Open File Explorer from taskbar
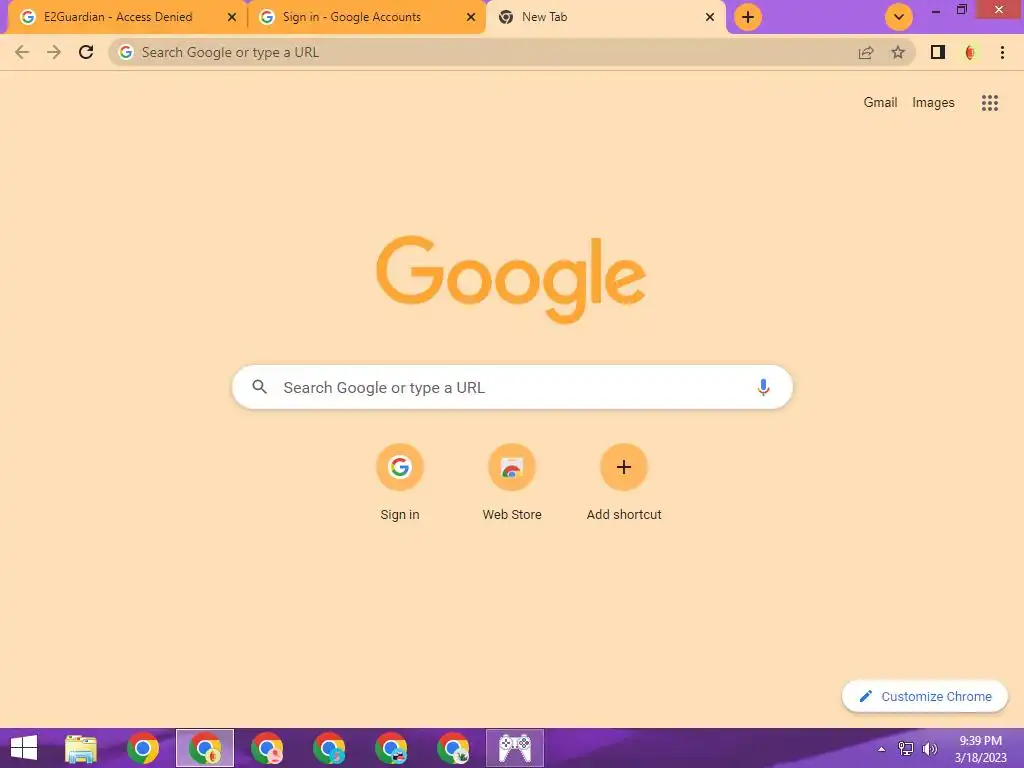Image resolution: width=1024 pixels, height=768 pixels. (81, 748)
